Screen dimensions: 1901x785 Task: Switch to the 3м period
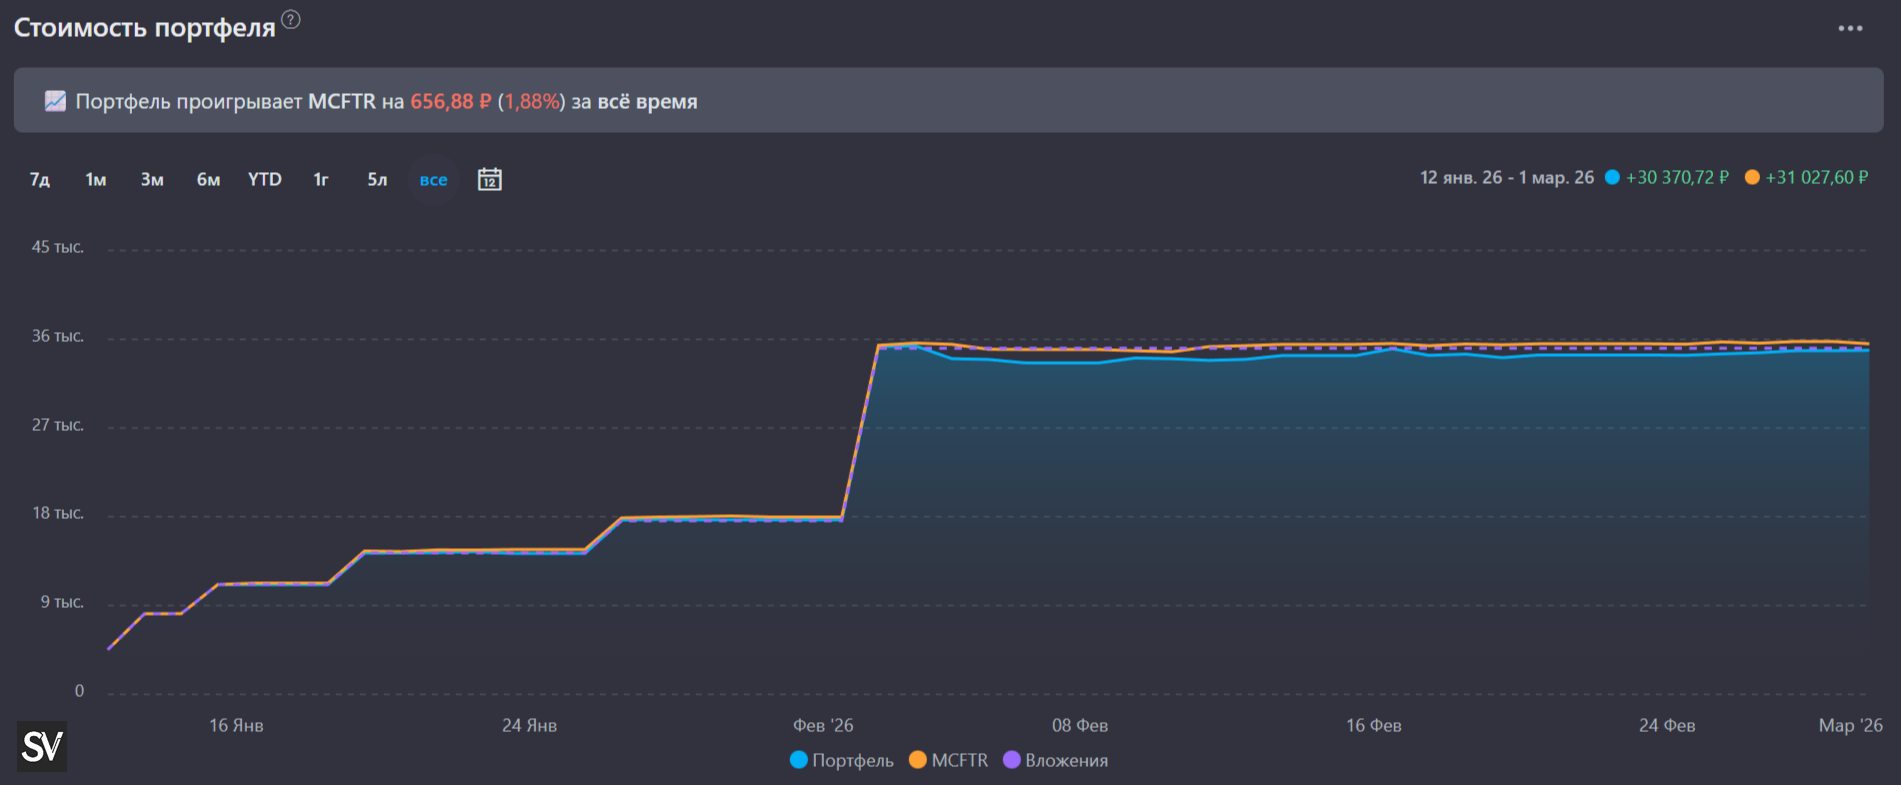point(152,179)
